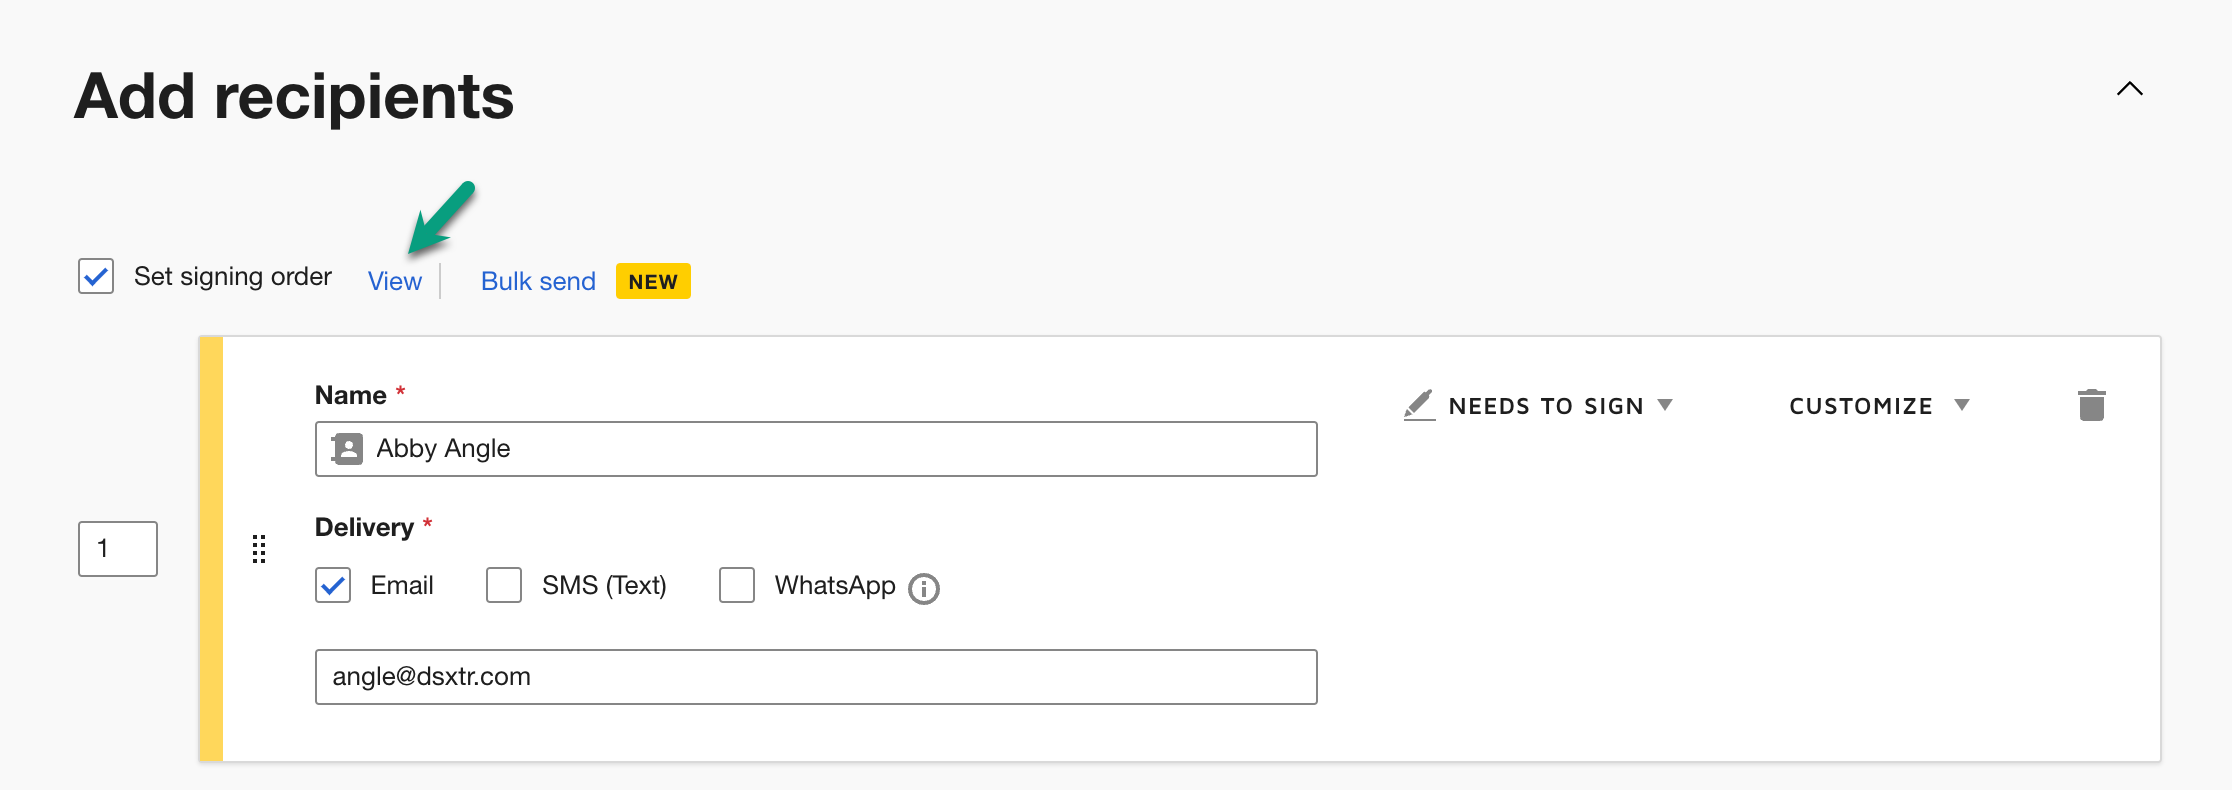2232x790 pixels.
Task: Toggle the Email delivery checkbox
Action: coord(333,585)
